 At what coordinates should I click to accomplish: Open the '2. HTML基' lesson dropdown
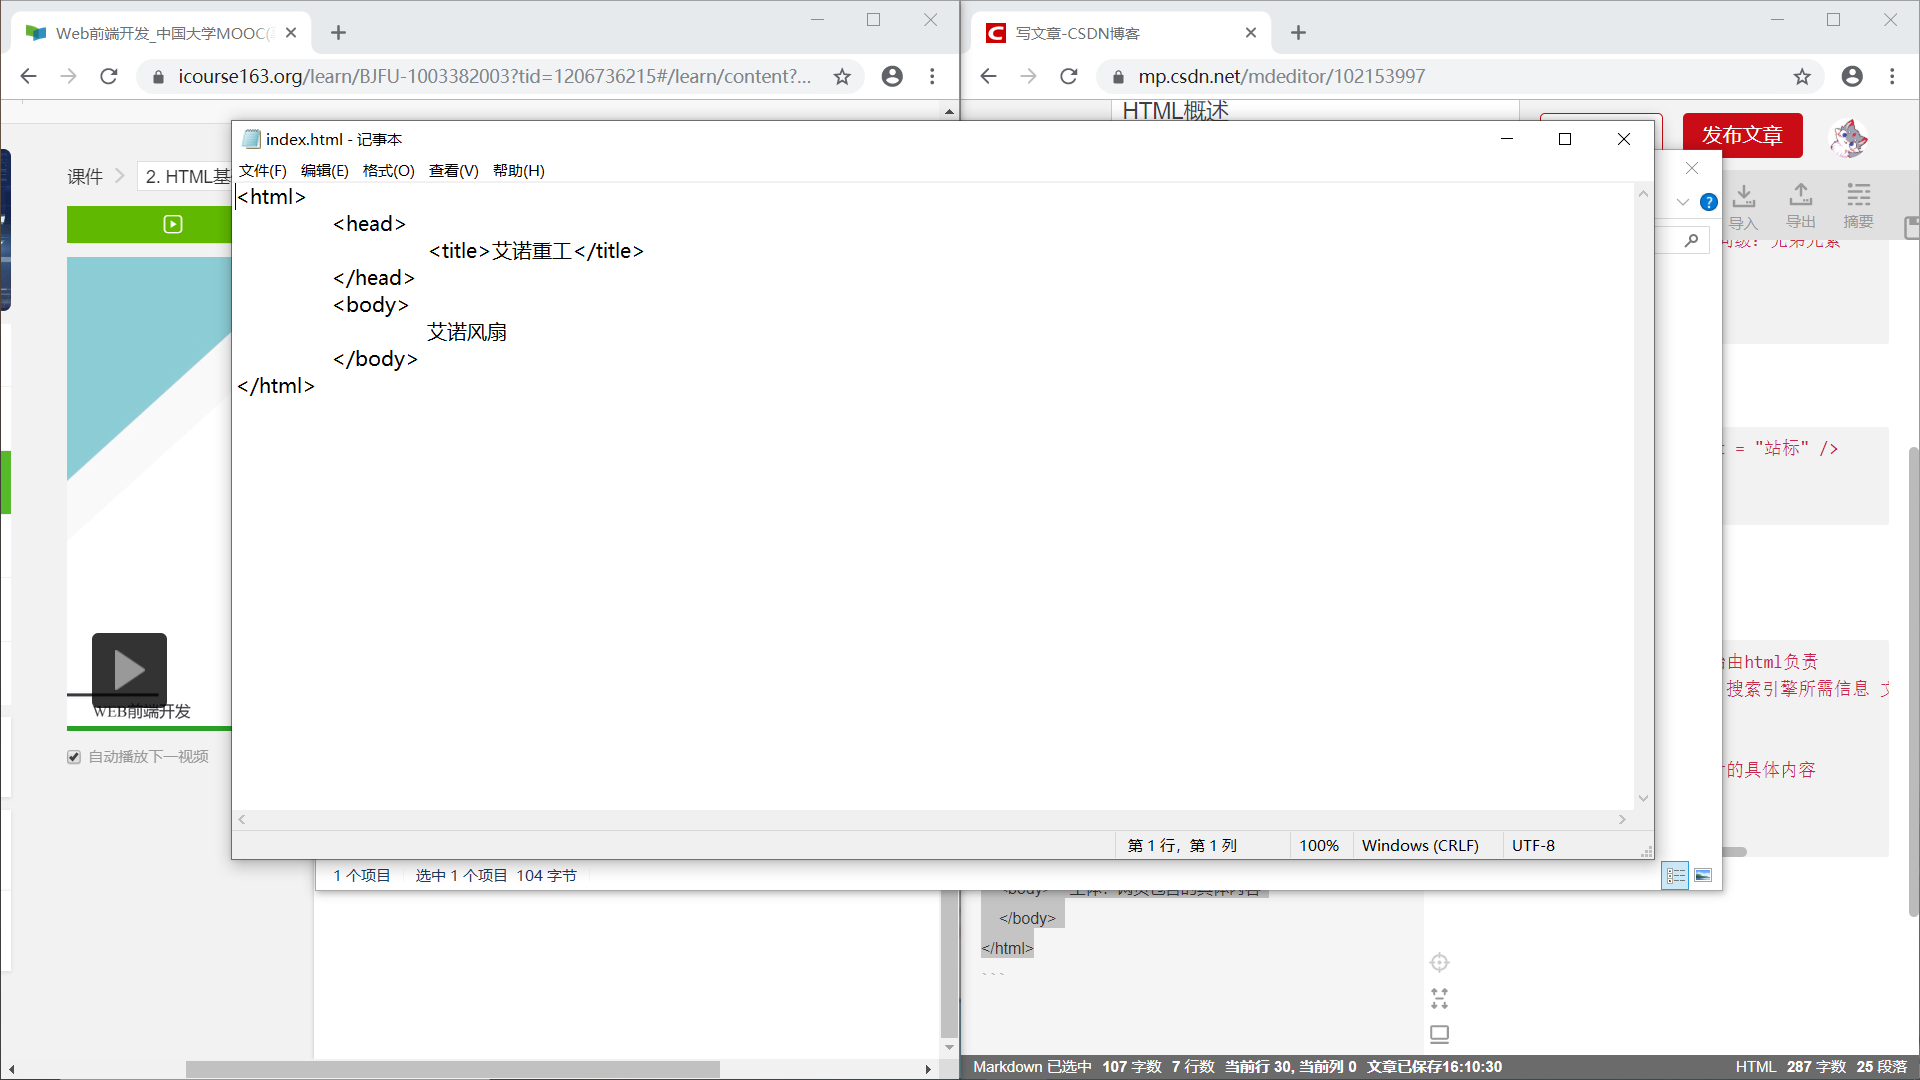tap(186, 177)
